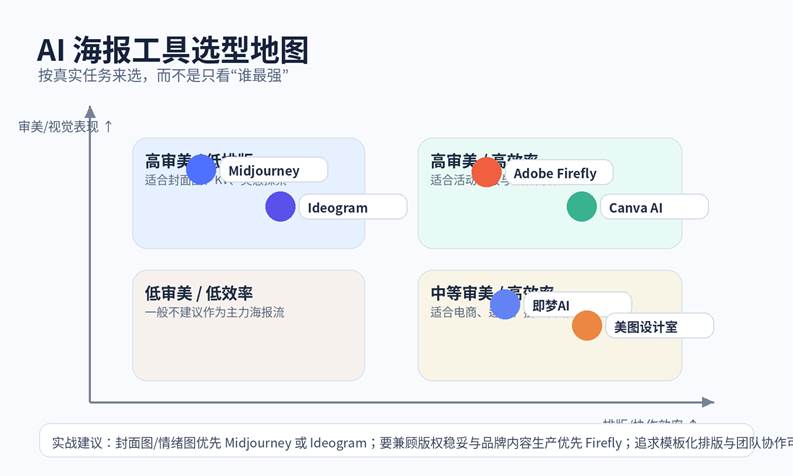Click the title AI 海报工具选型地图
Screen dimensions: 793x476
click(x=172, y=50)
